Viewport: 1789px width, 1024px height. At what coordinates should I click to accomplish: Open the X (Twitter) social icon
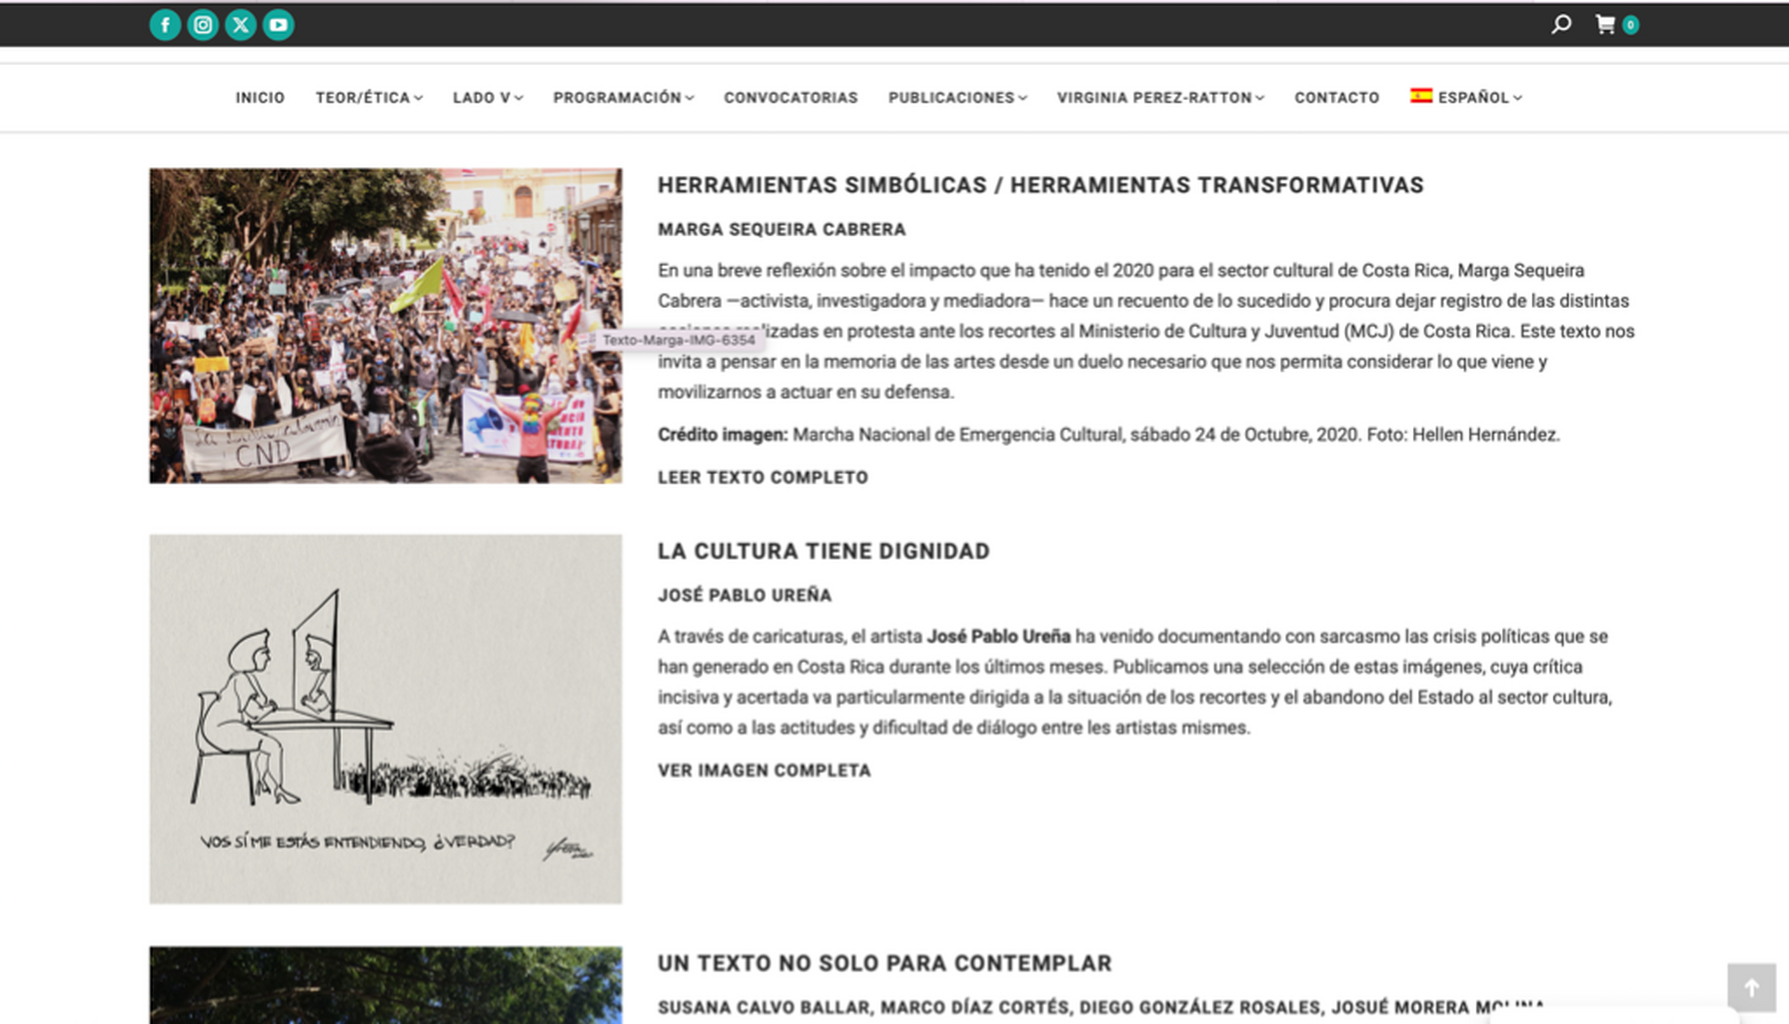click(x=241, y=25)
